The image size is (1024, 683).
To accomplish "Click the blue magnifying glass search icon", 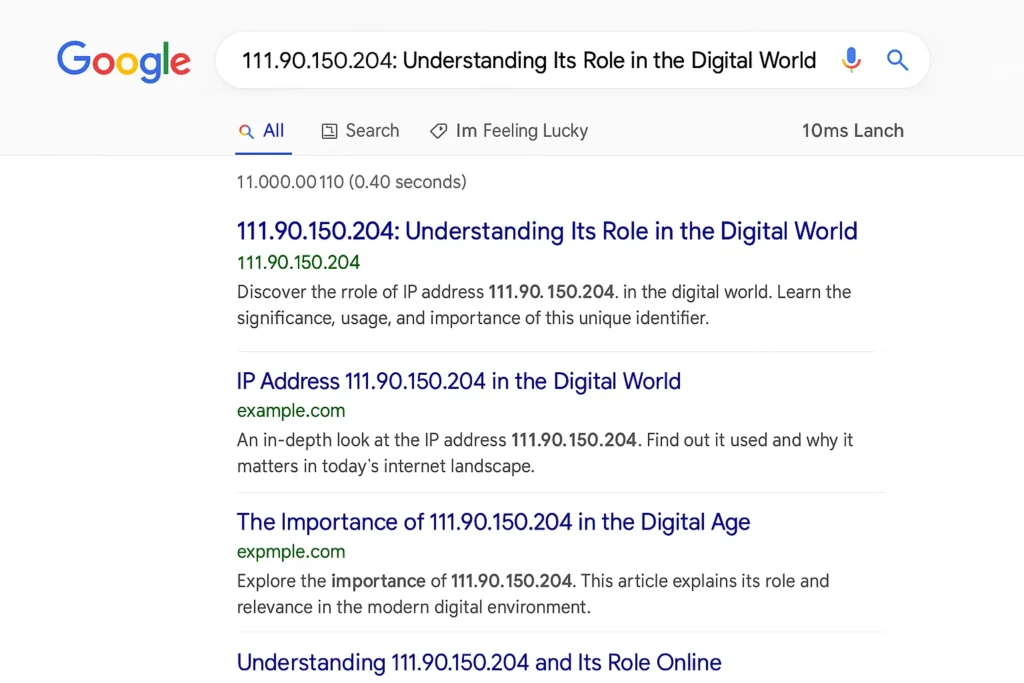I will point(897,61).
